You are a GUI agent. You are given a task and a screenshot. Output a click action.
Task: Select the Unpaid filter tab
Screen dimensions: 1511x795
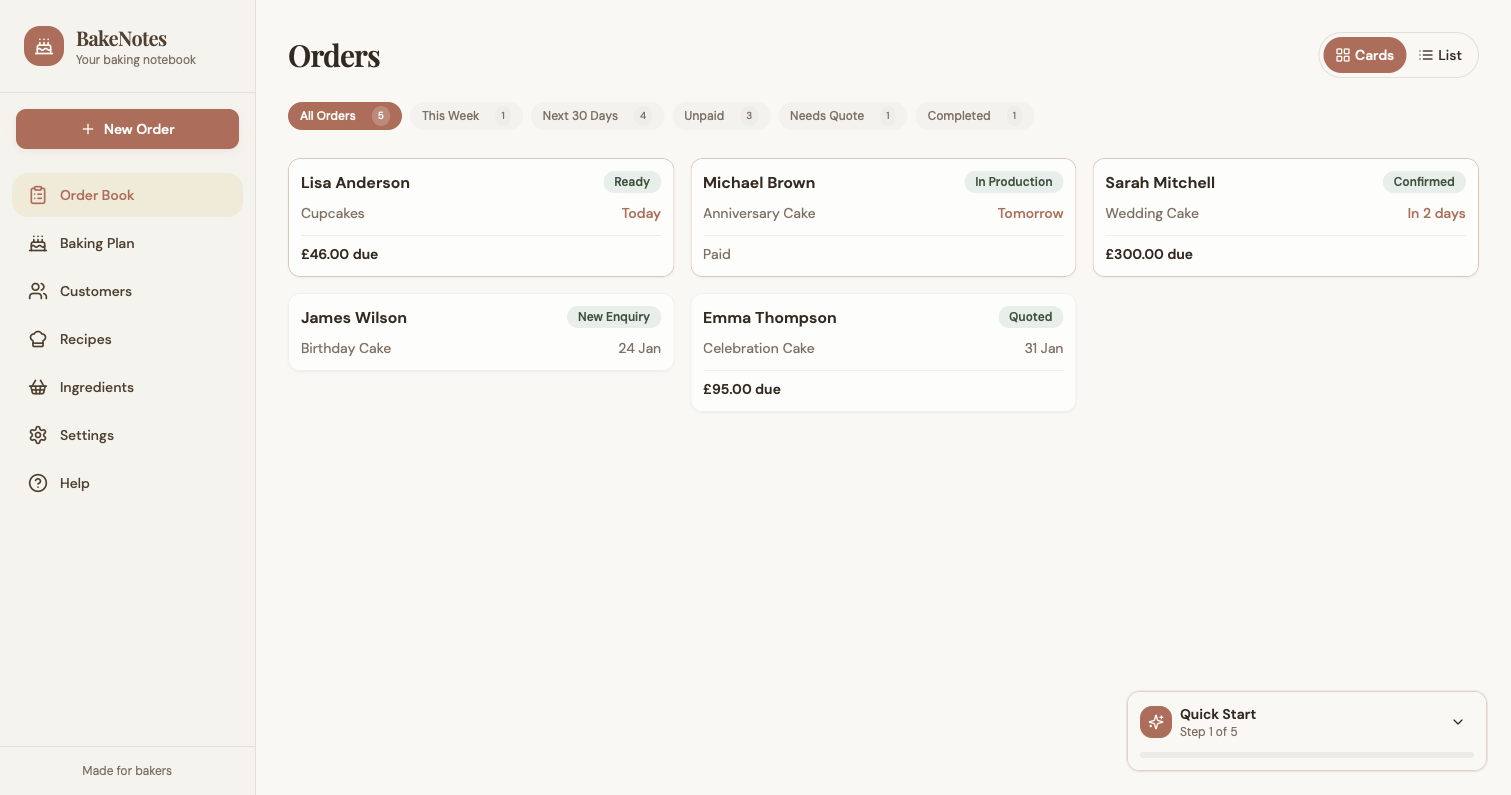coord(720,116)
